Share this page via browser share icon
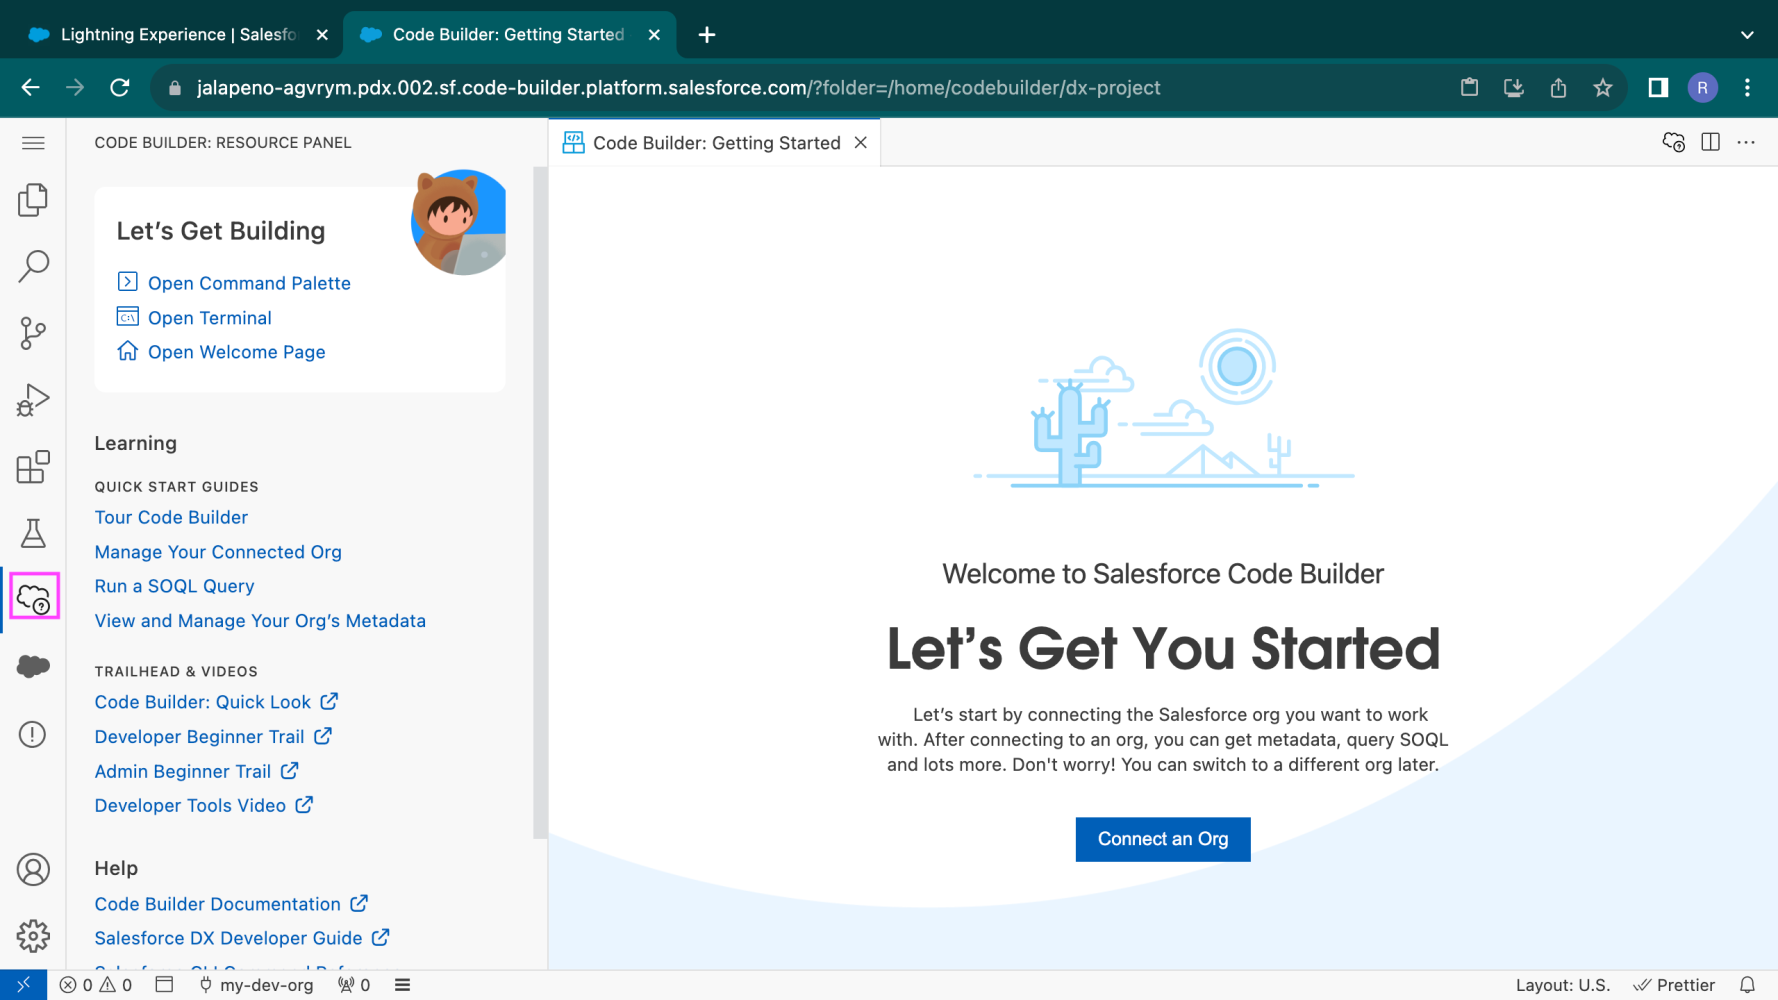Image resolution: width=1778 pixels, height=1000 pixels. point(1558,88)
